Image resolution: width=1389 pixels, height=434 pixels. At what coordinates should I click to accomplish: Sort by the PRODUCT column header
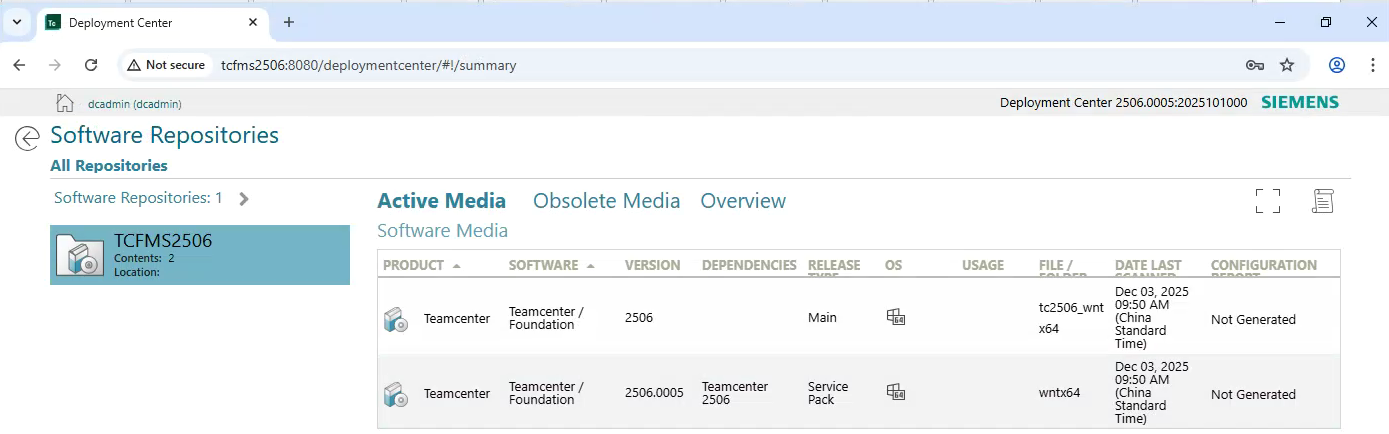point(421,265)
